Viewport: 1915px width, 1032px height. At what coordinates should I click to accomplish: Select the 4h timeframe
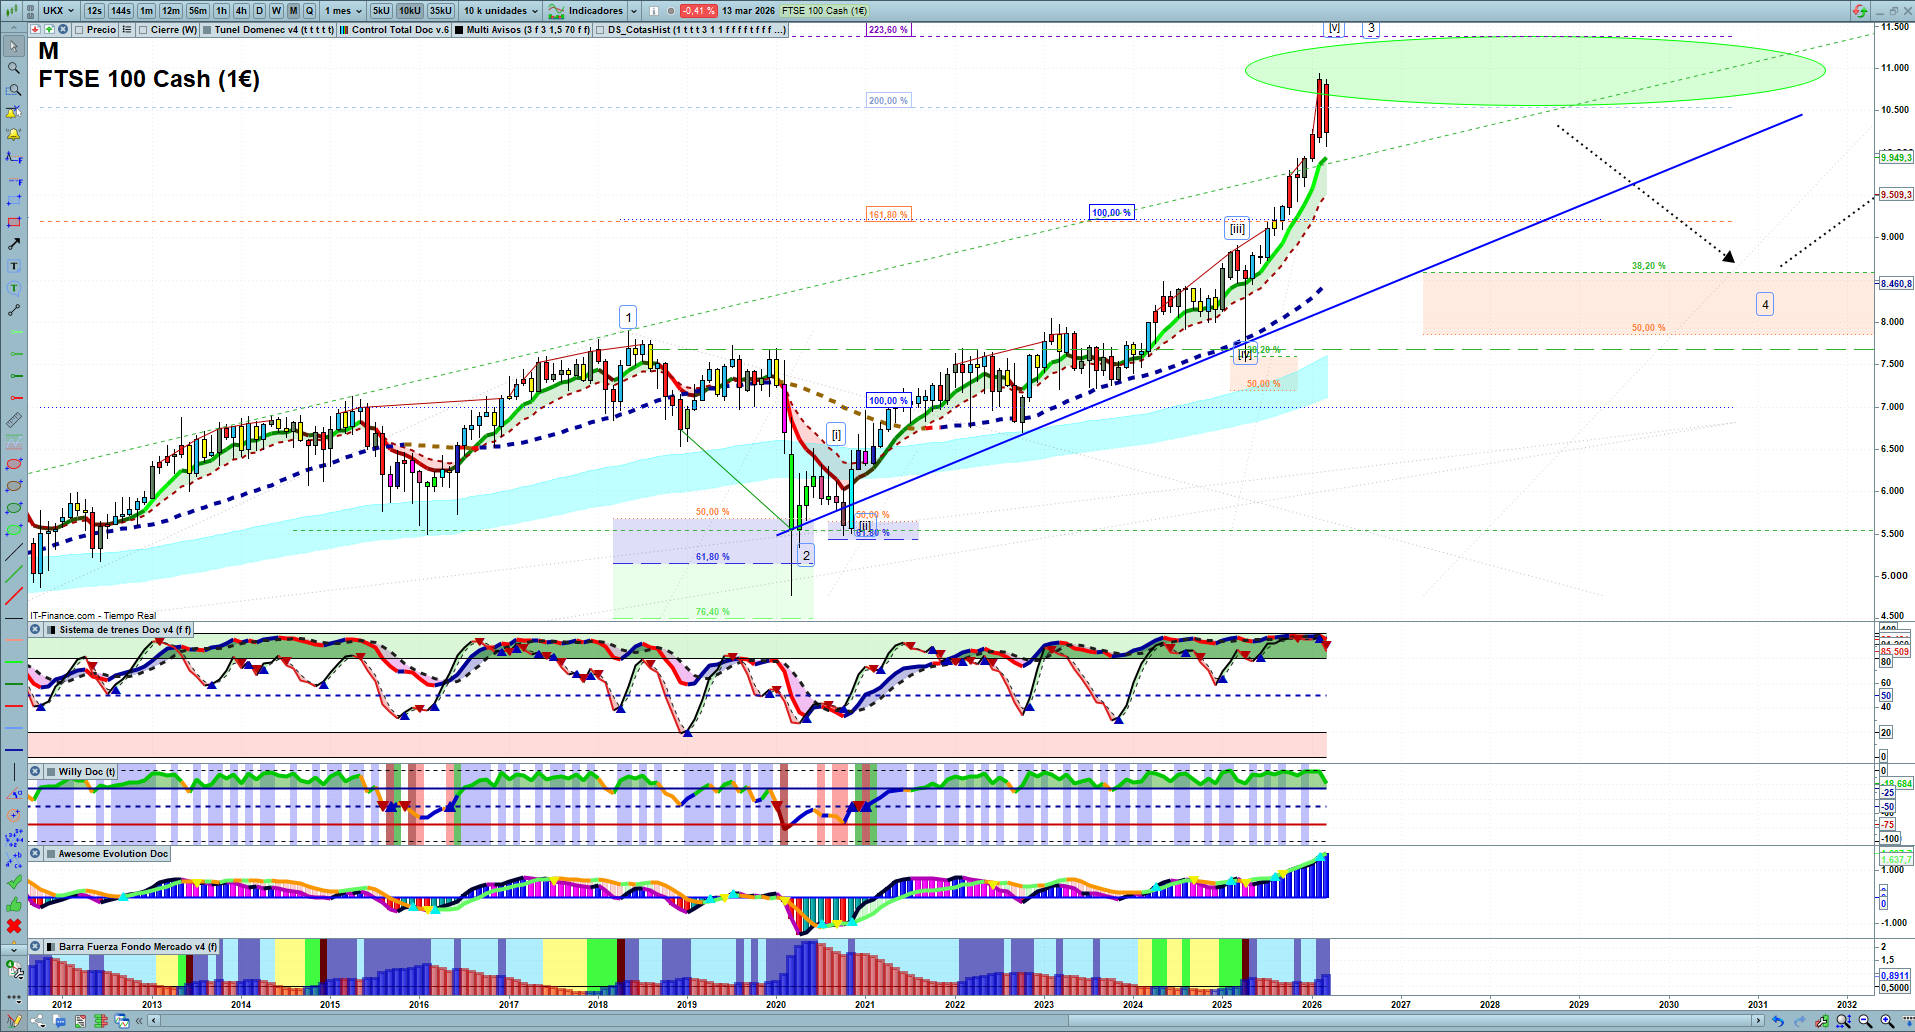click(241, 11)
